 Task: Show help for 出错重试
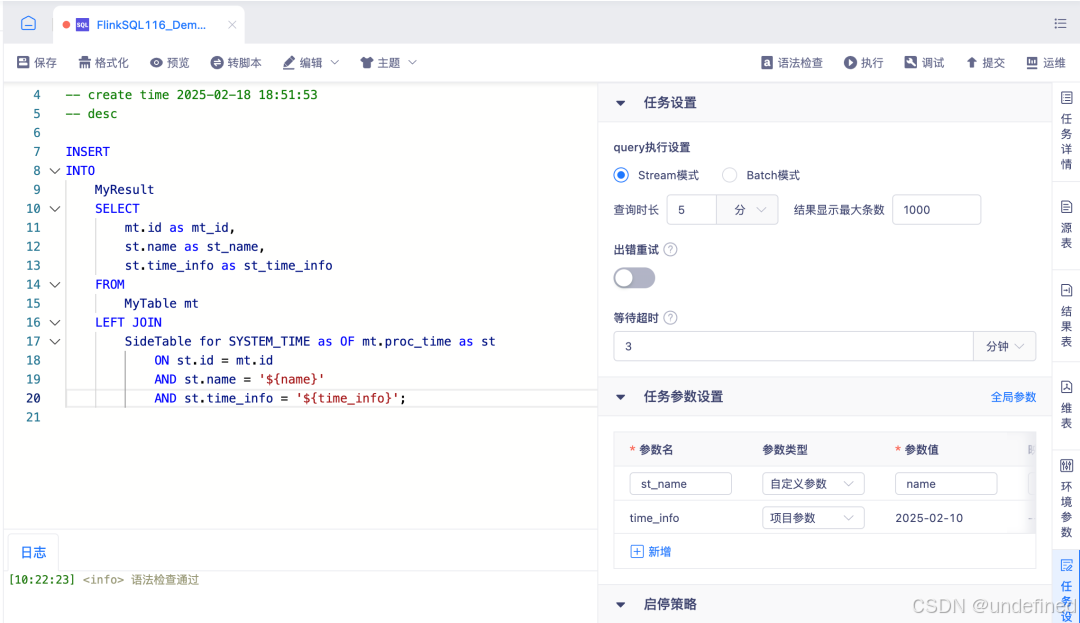tap(670, 250)
